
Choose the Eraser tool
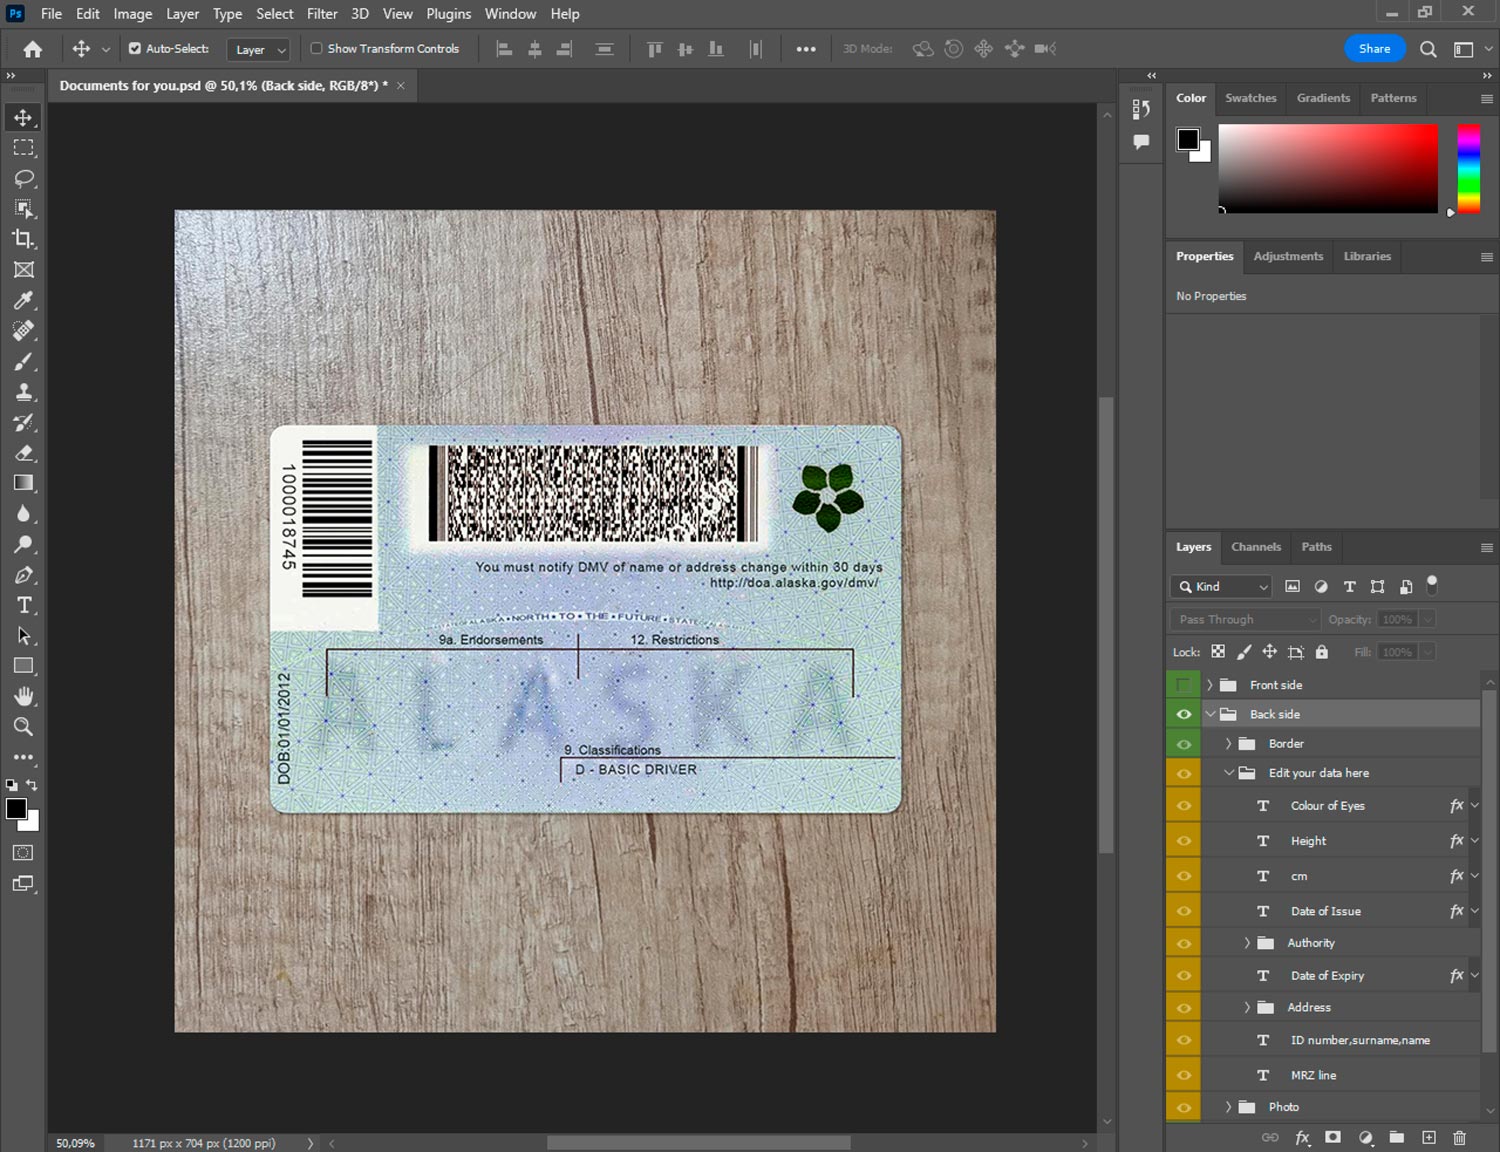pos(24,453)
